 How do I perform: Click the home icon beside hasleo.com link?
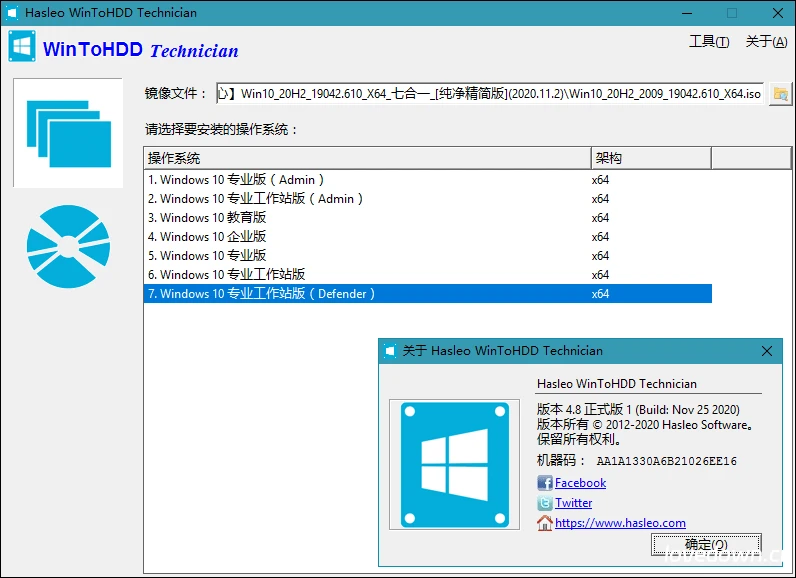tap(545, 523)
